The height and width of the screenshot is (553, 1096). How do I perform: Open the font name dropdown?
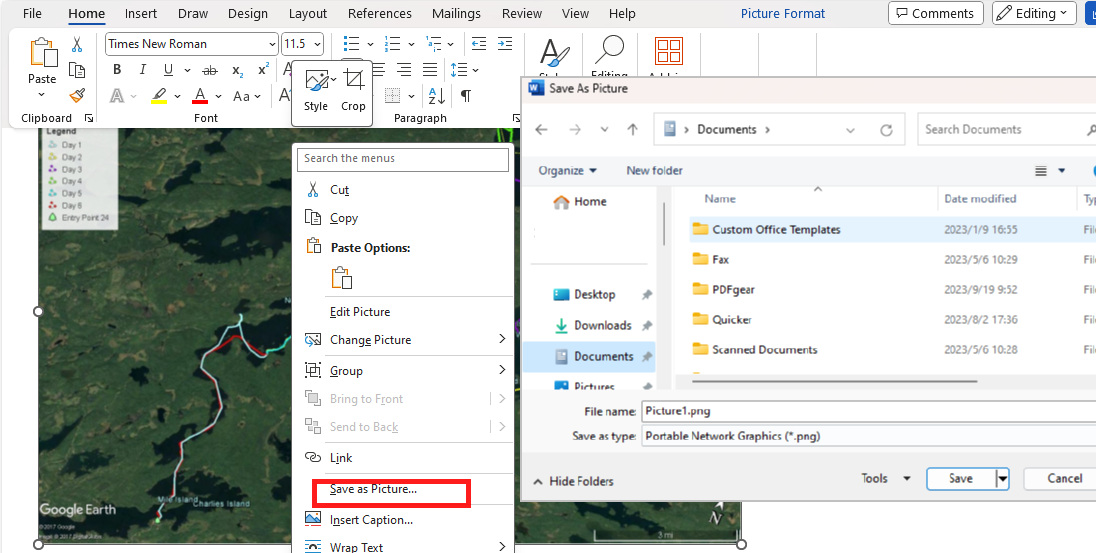[x=272, y=45]
